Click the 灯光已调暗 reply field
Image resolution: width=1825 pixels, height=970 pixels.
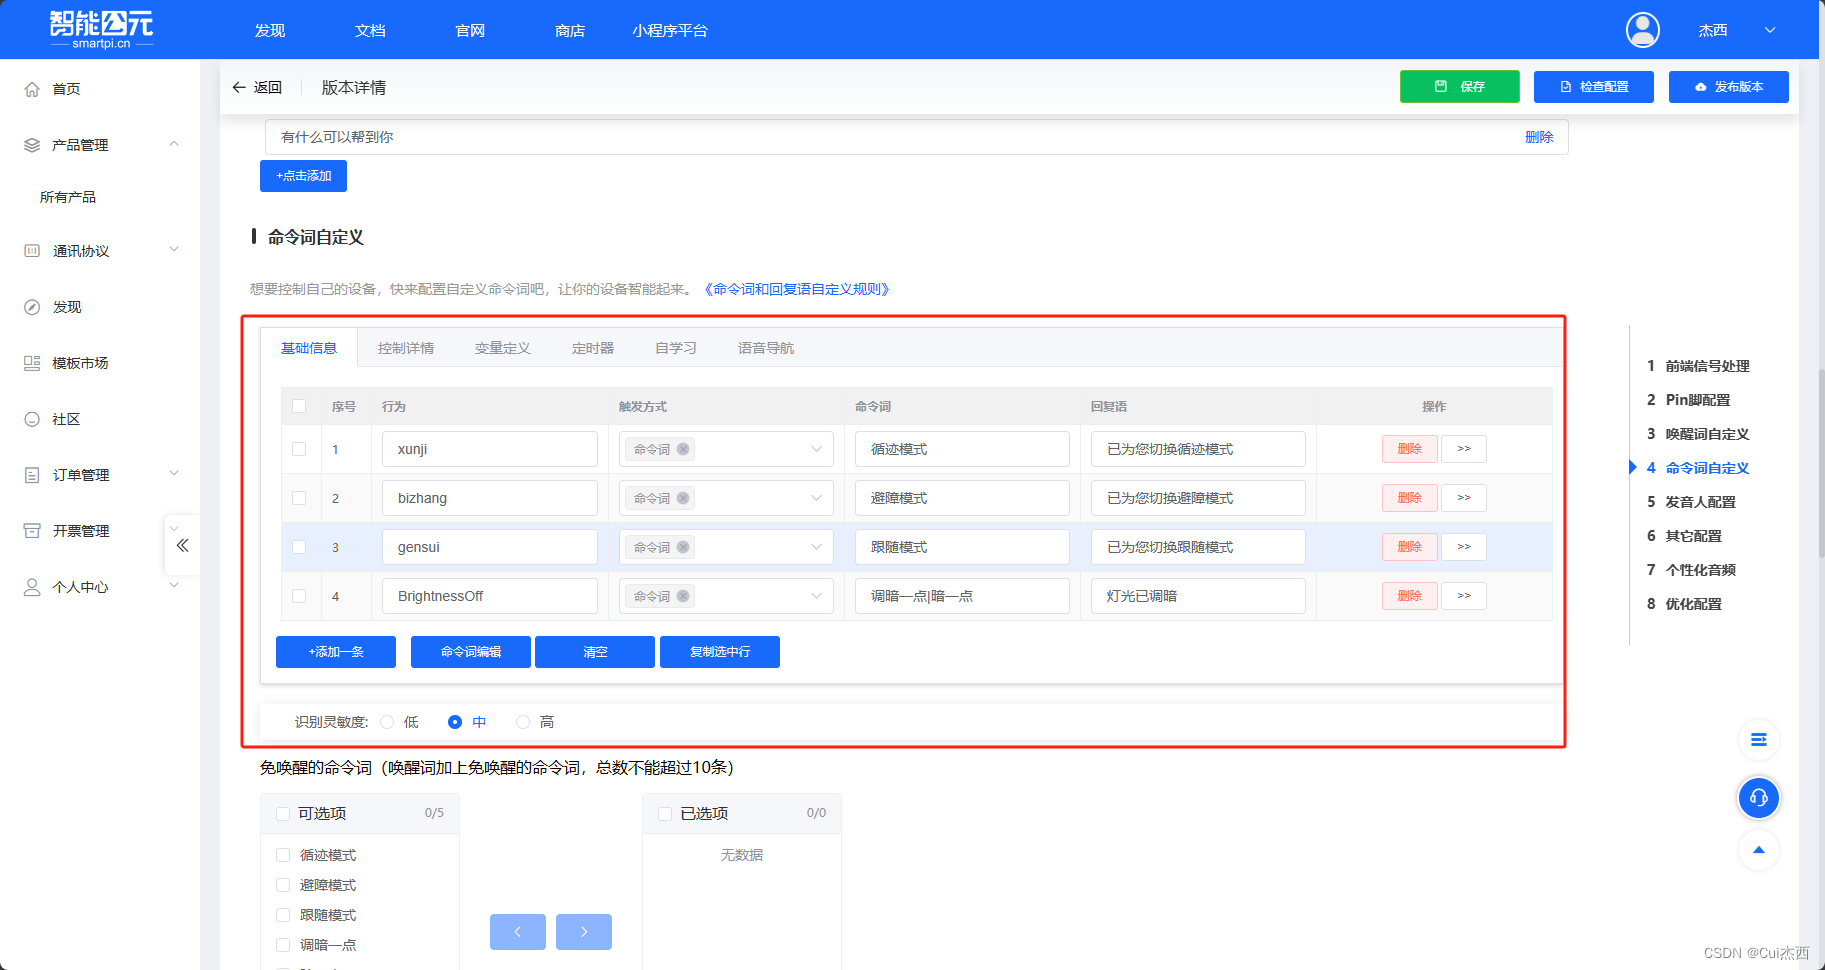(x=1198, y=596)
